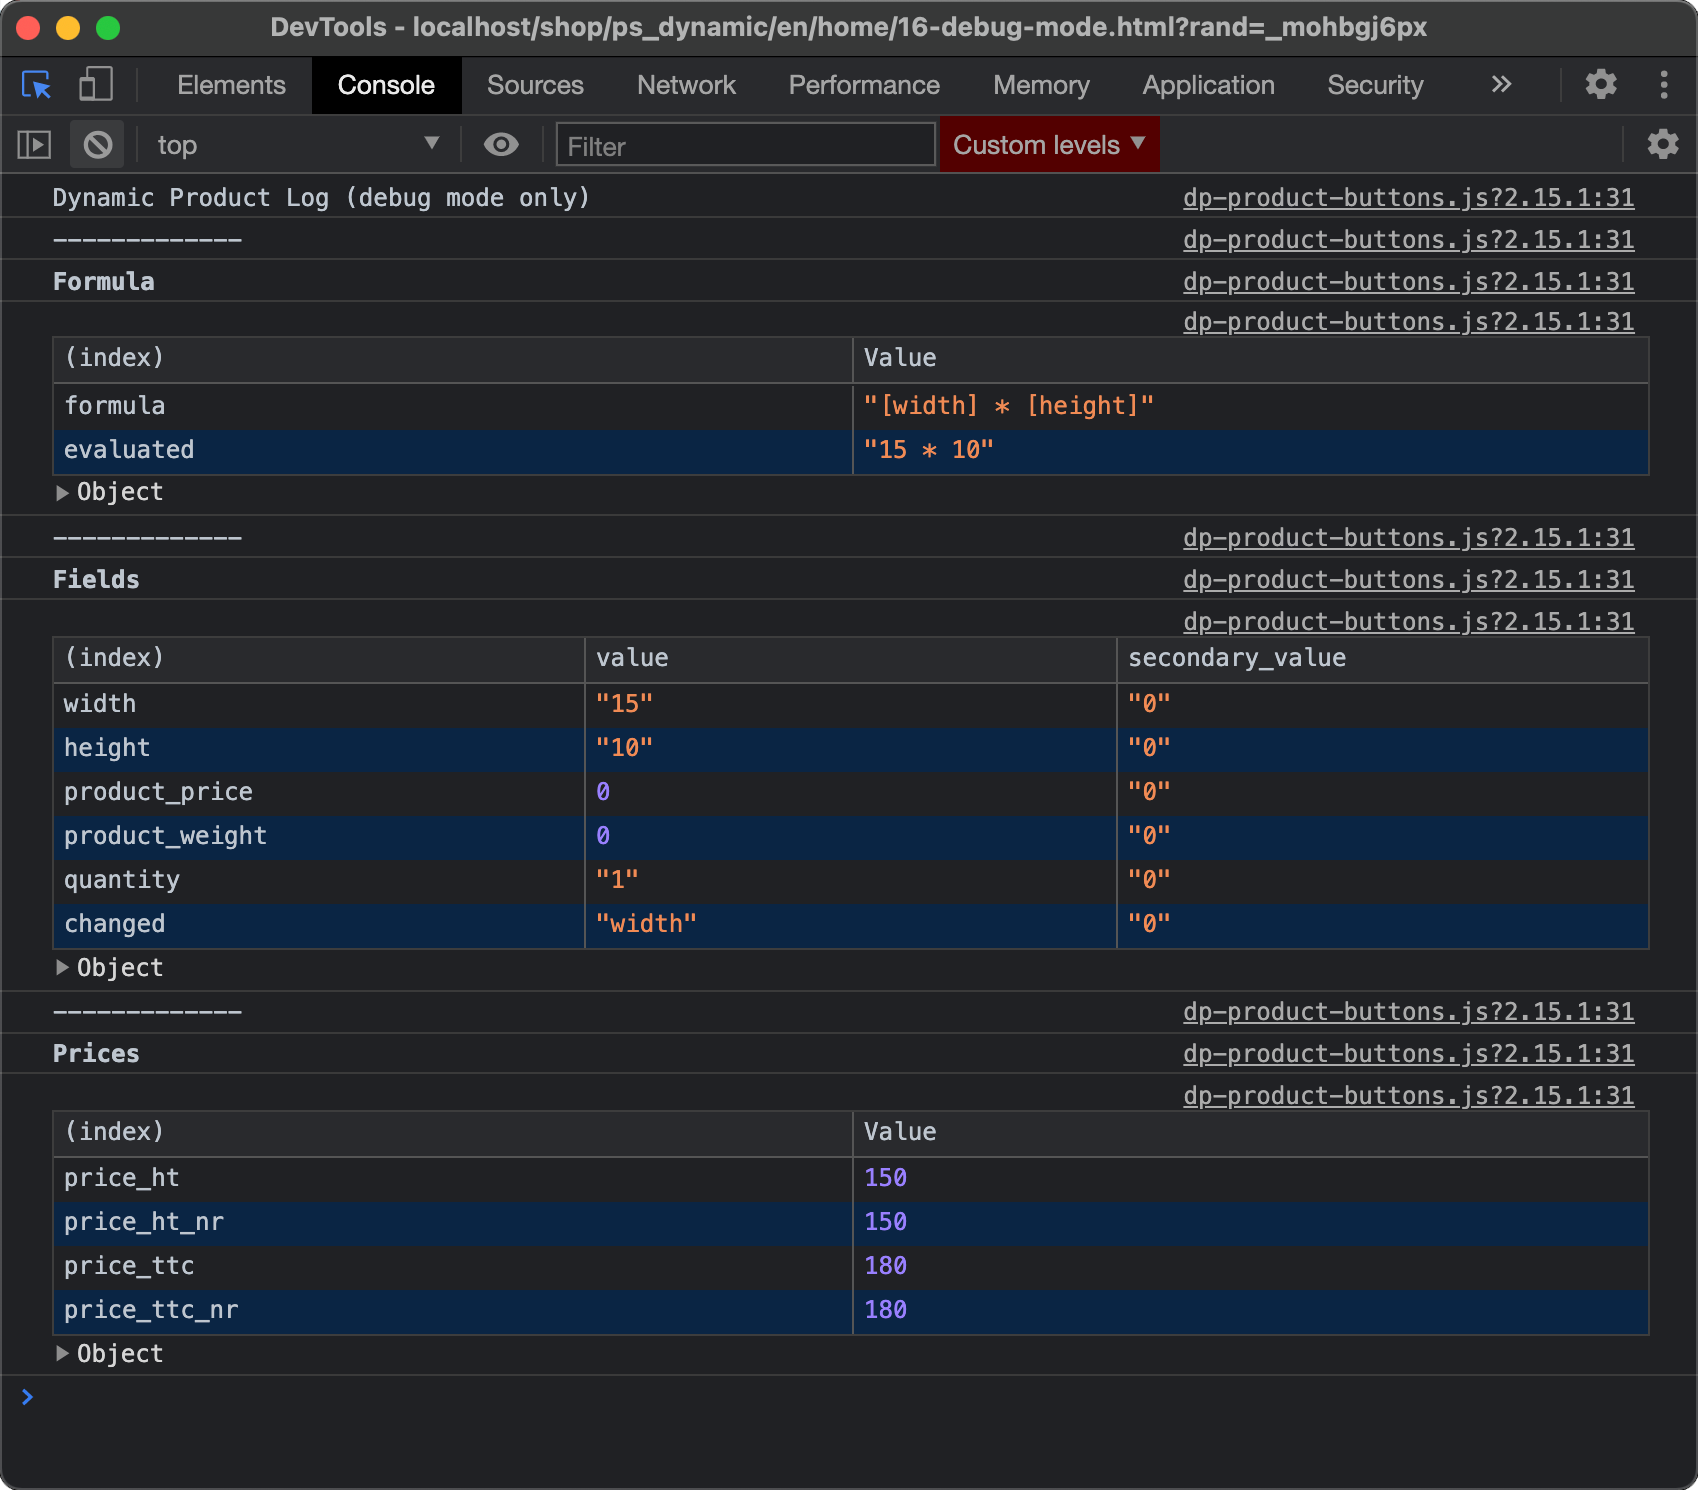The width and height of the screenshot is (1698, 1490).
Task: Create live expression with the eye icon
Action: 501,145
